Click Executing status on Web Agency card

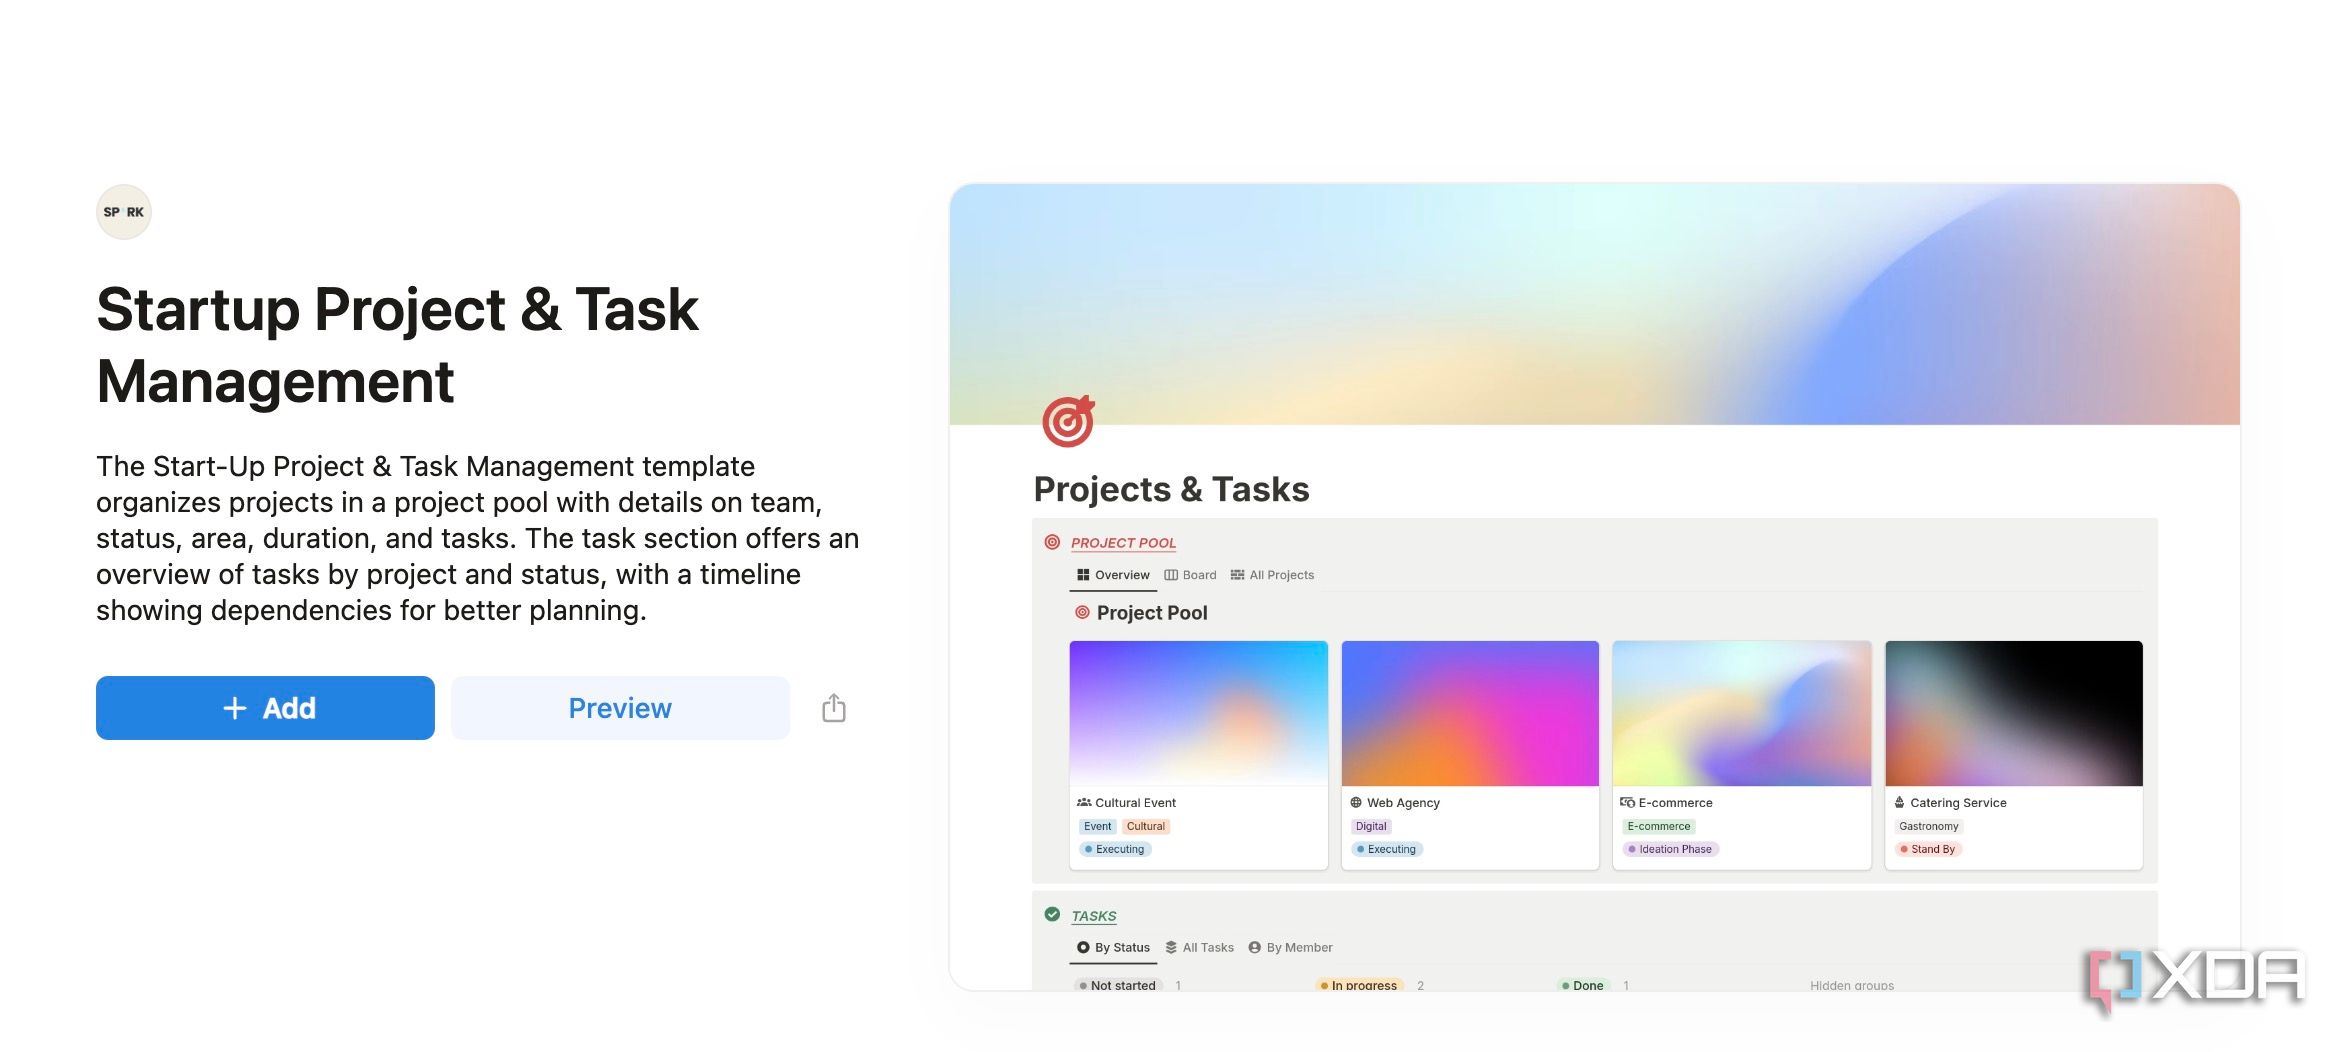[1387, 849]
